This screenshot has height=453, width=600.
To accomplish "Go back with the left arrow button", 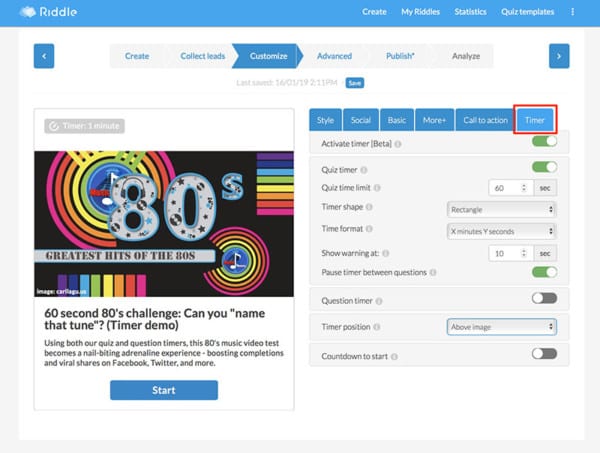I will [x=44, y=56].
